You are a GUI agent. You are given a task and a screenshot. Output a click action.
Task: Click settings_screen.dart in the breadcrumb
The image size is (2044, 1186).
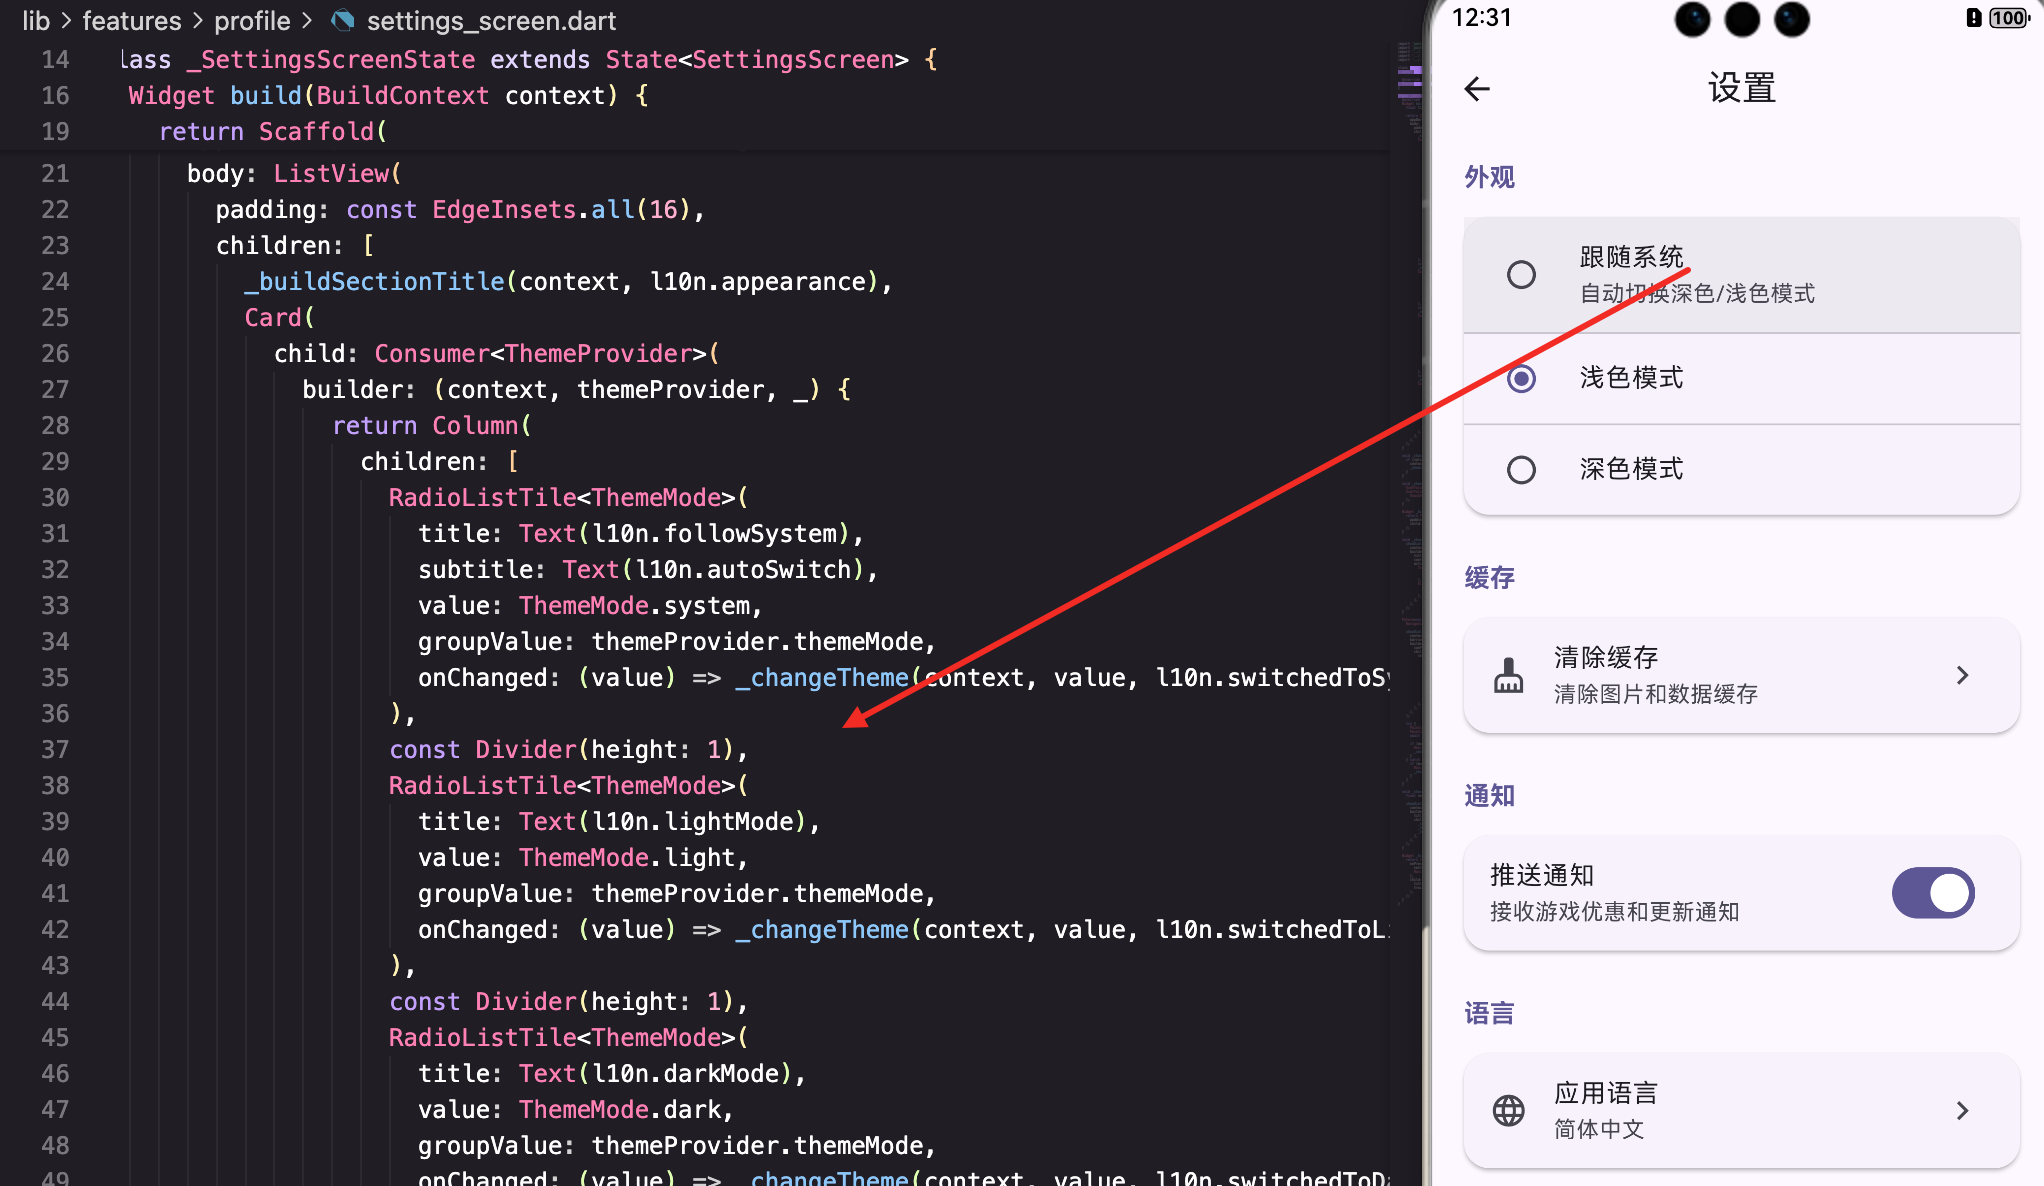tap(491, 20)
